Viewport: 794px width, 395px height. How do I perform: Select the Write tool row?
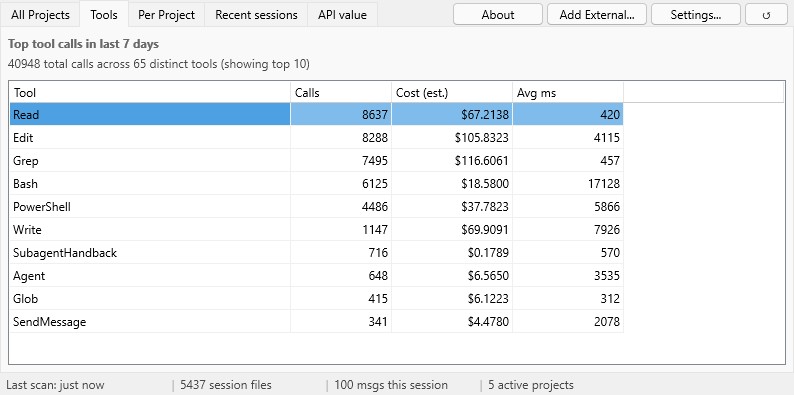(316, 229)
